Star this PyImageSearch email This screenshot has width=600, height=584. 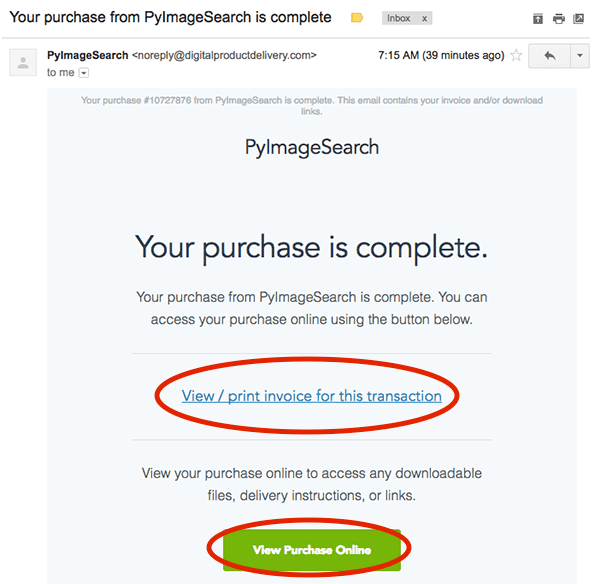click(516, 55)
